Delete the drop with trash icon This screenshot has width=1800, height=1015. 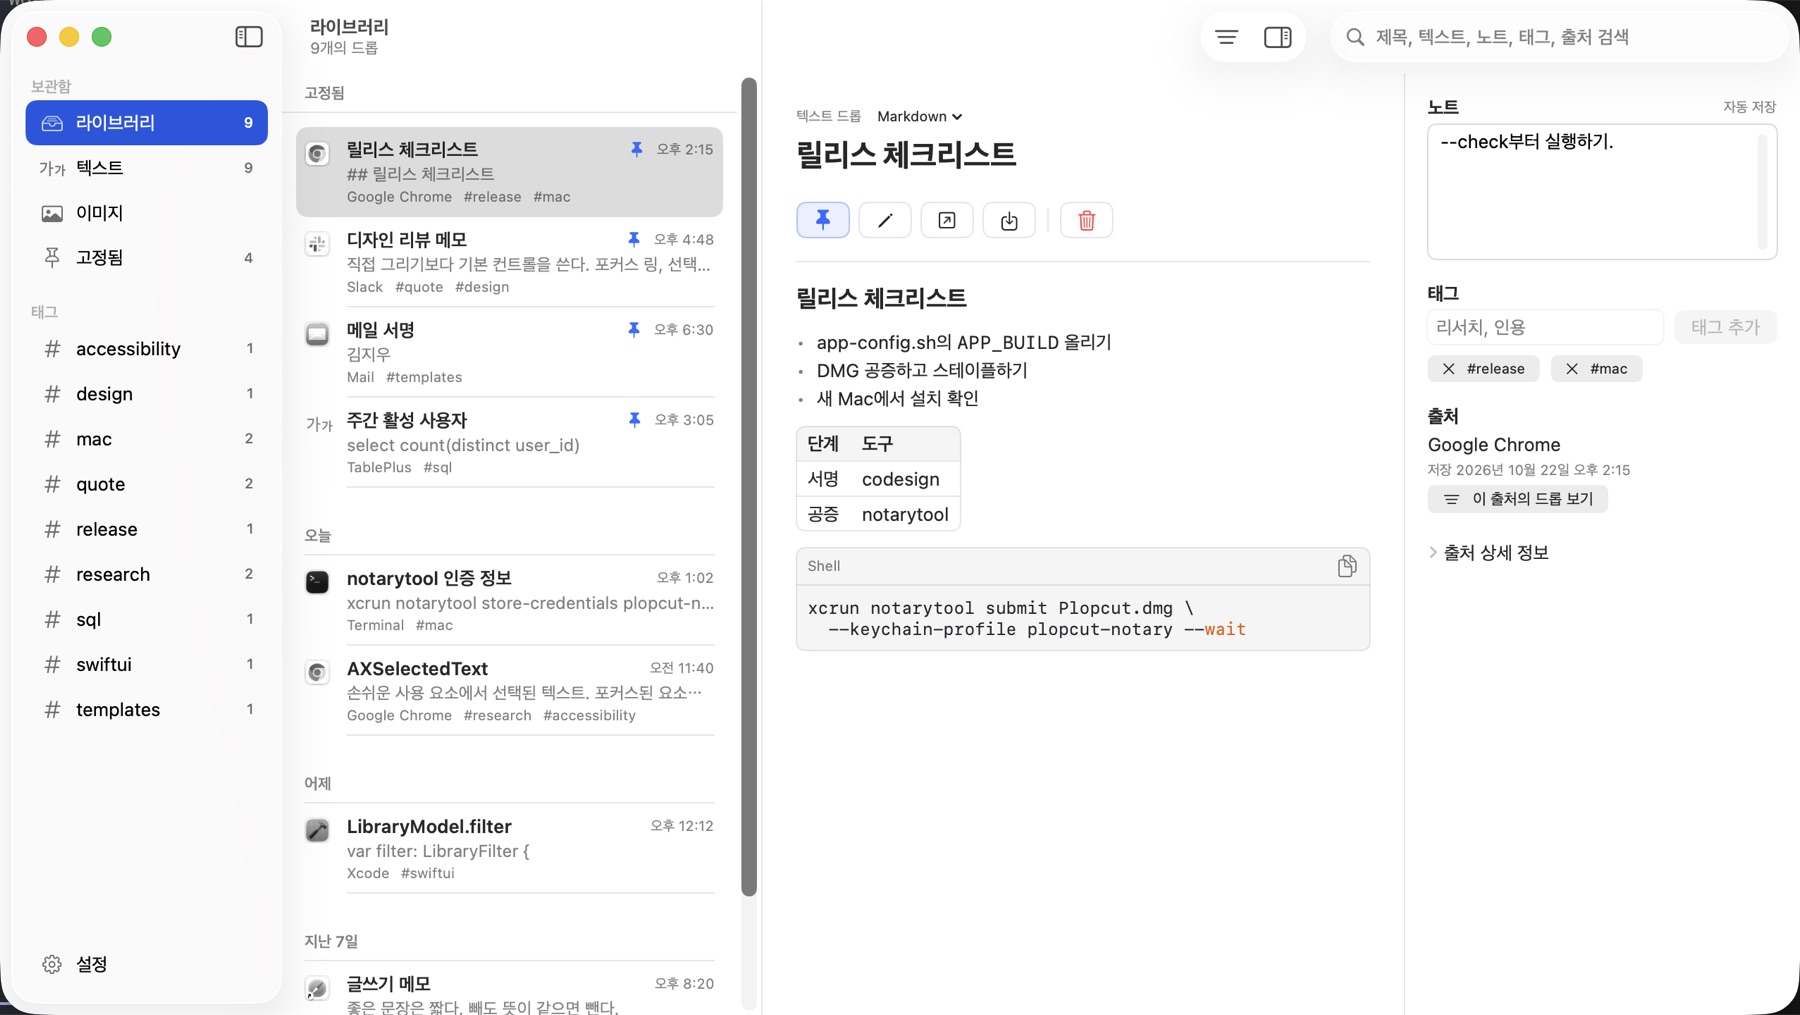pyautogui.click(x=1087, y=220)
